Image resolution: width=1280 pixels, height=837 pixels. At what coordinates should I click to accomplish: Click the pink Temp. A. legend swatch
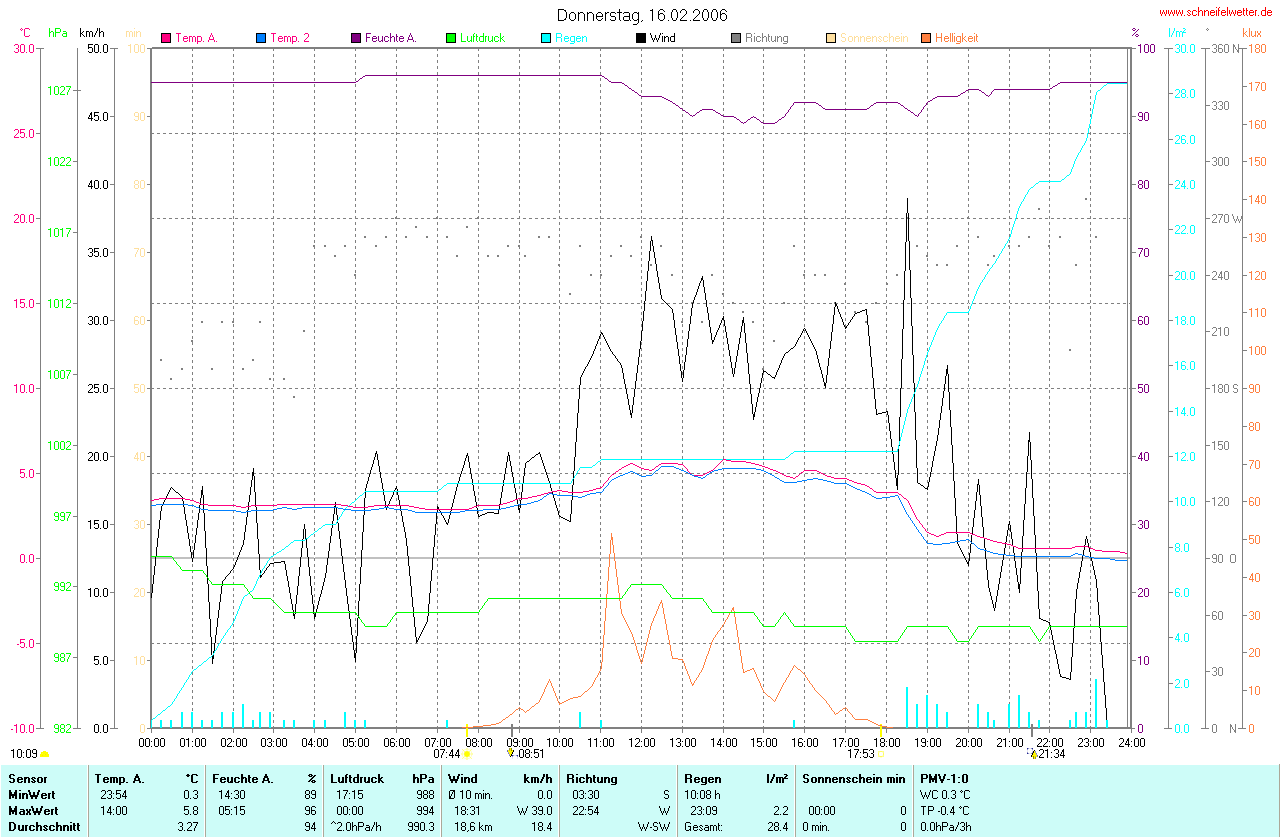[166, 38]
